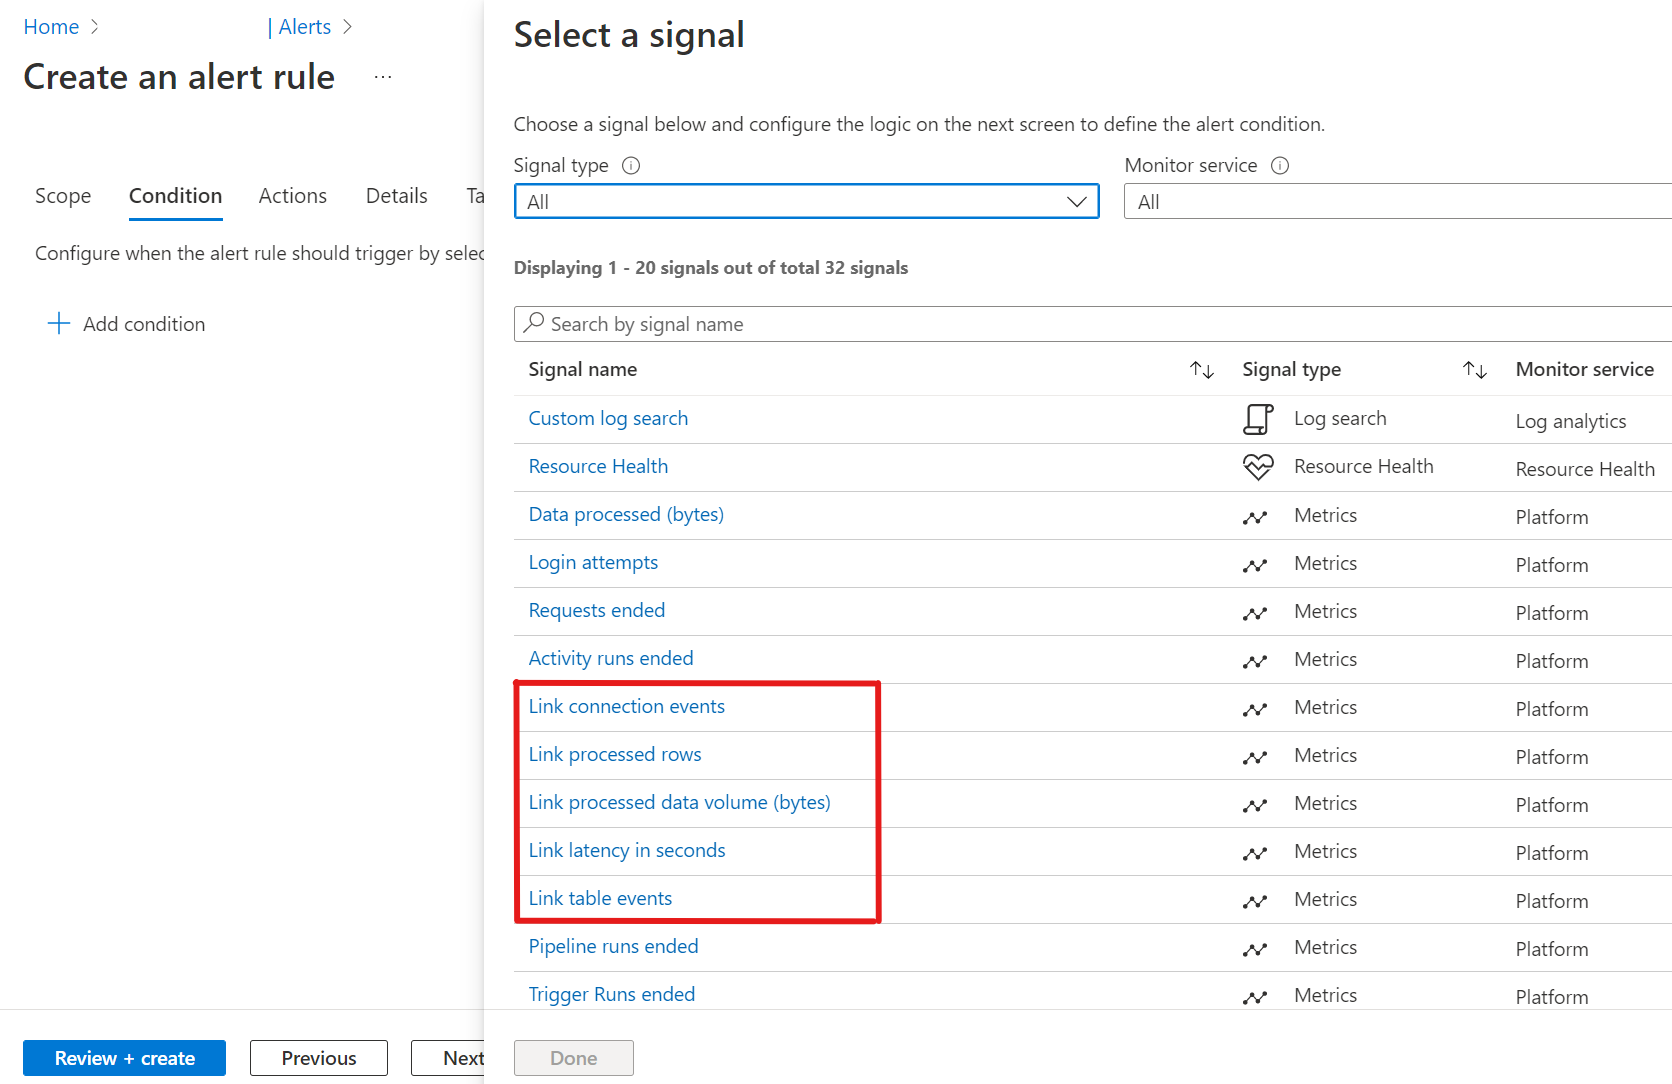Click the ellipsis beside Create an alert rule

(383, 77)
